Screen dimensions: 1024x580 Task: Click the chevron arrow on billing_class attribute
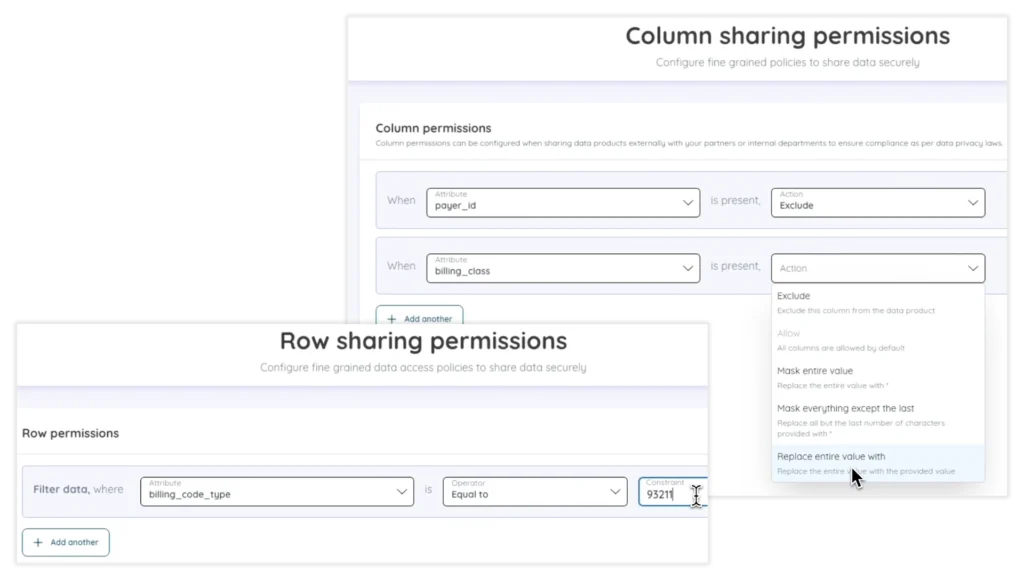687,268
